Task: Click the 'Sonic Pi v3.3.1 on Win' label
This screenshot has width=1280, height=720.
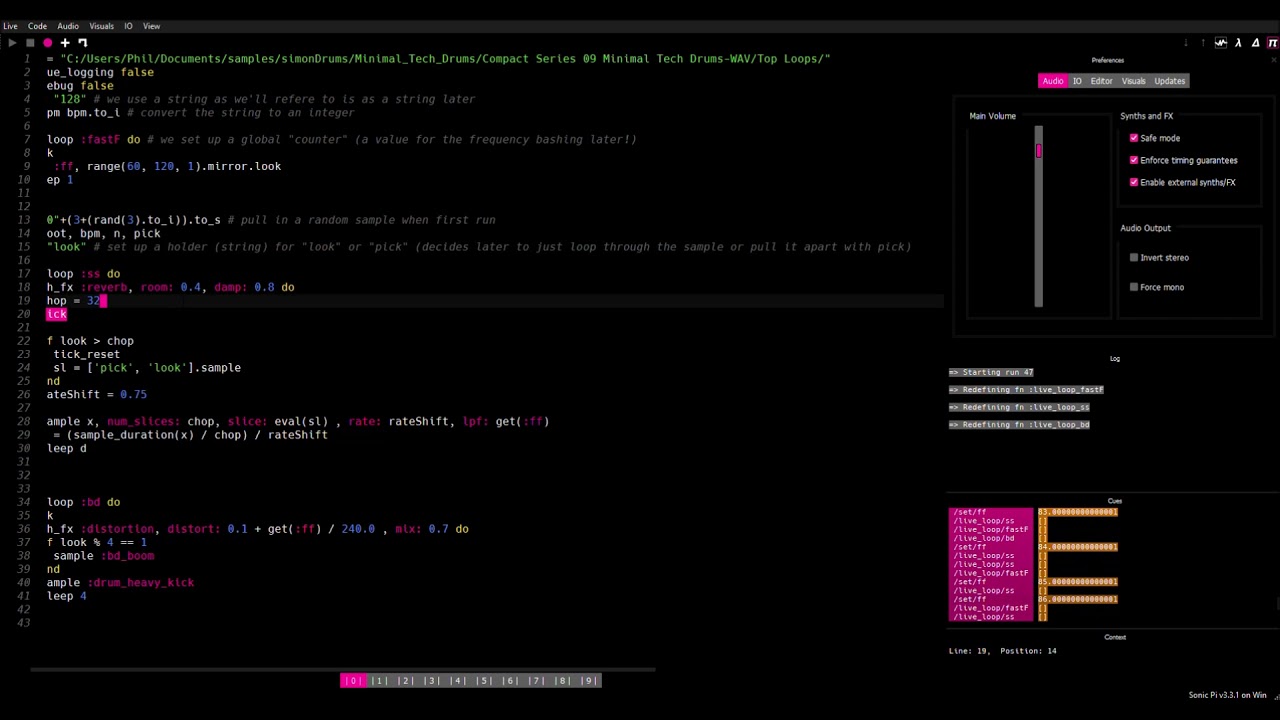Action: (x=1227, y=695)
